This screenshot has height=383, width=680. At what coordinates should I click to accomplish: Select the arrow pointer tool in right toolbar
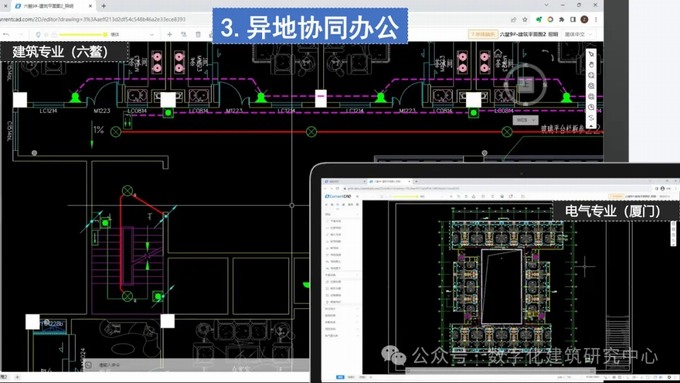[x=591, y=54]
